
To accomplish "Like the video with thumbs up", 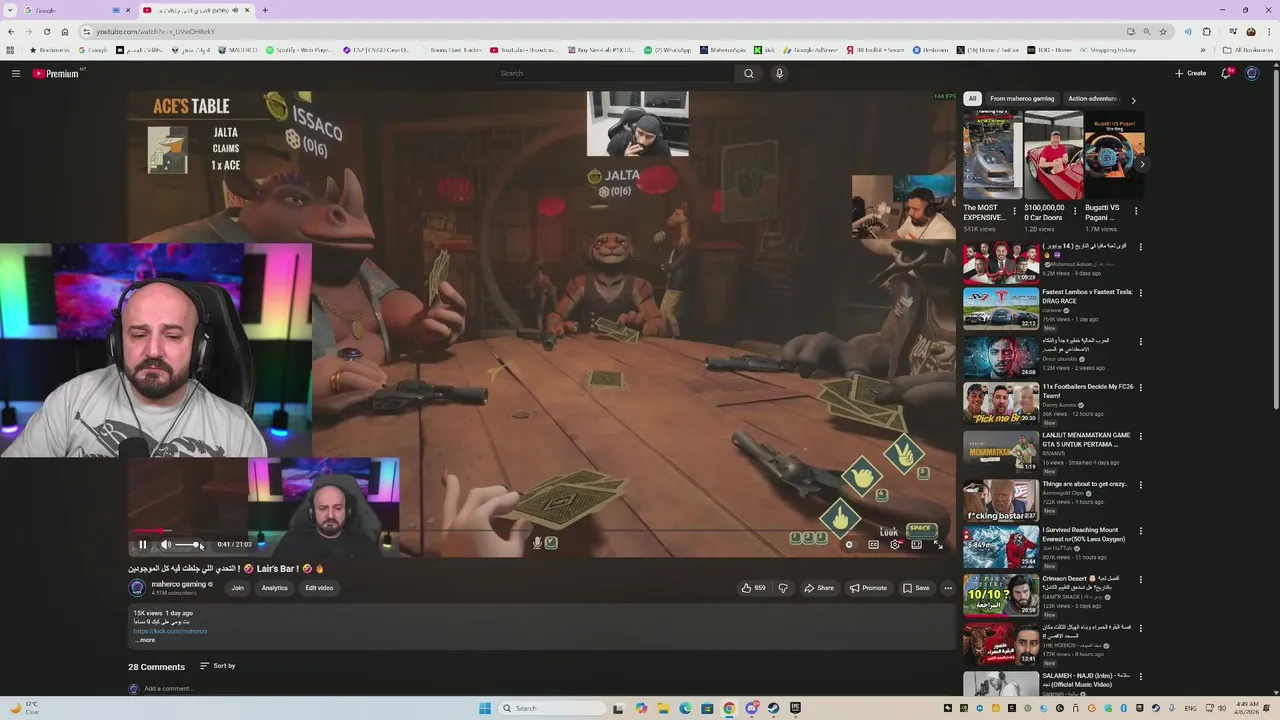I will click(754, 588).
